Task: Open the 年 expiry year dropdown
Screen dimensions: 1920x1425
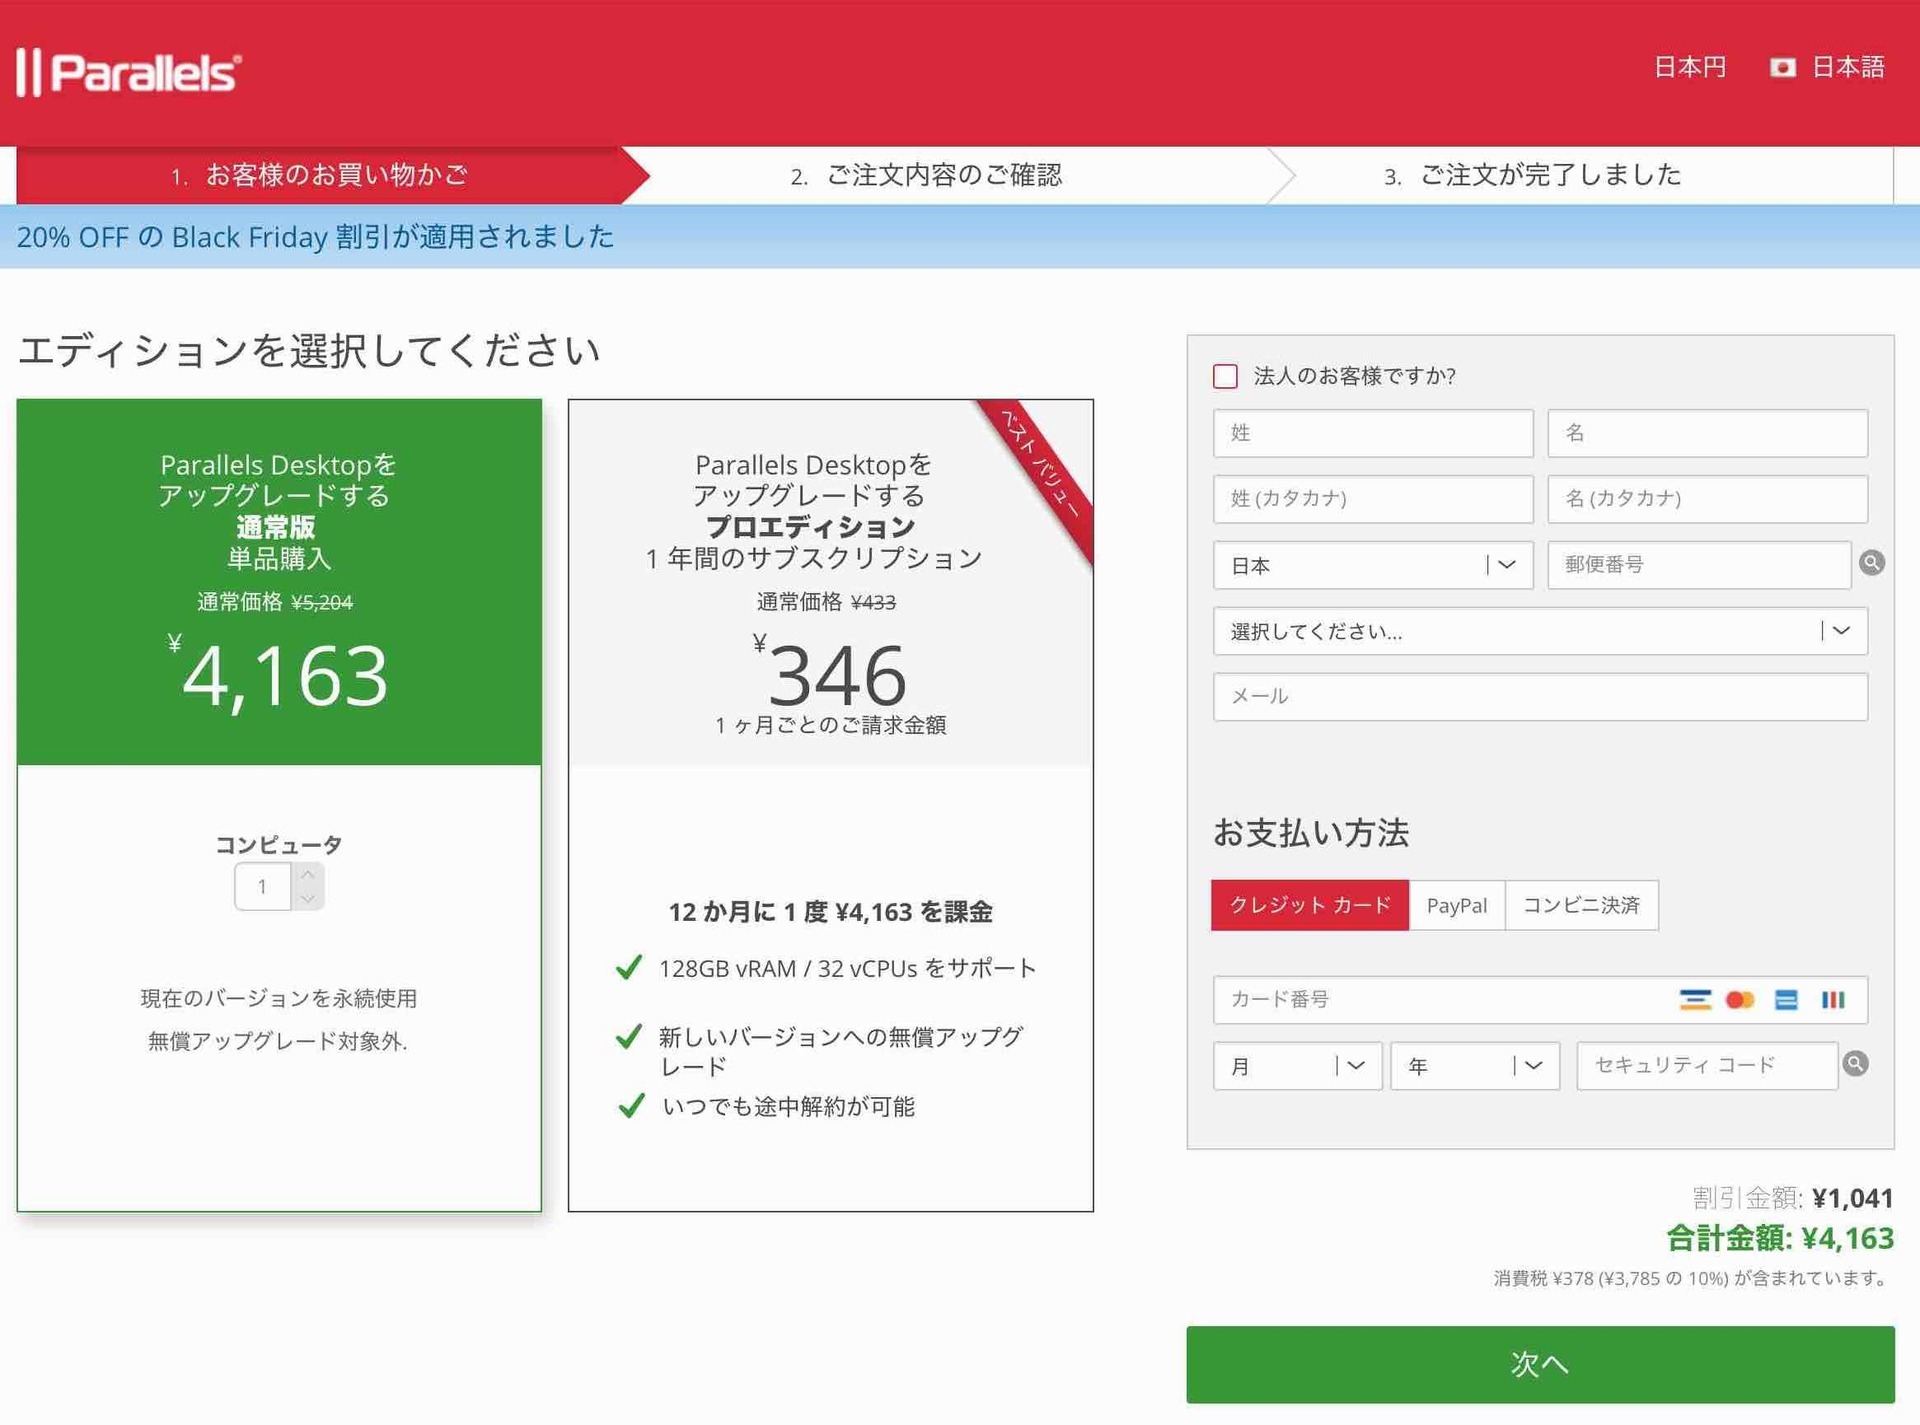Action: [1475, 1066]
